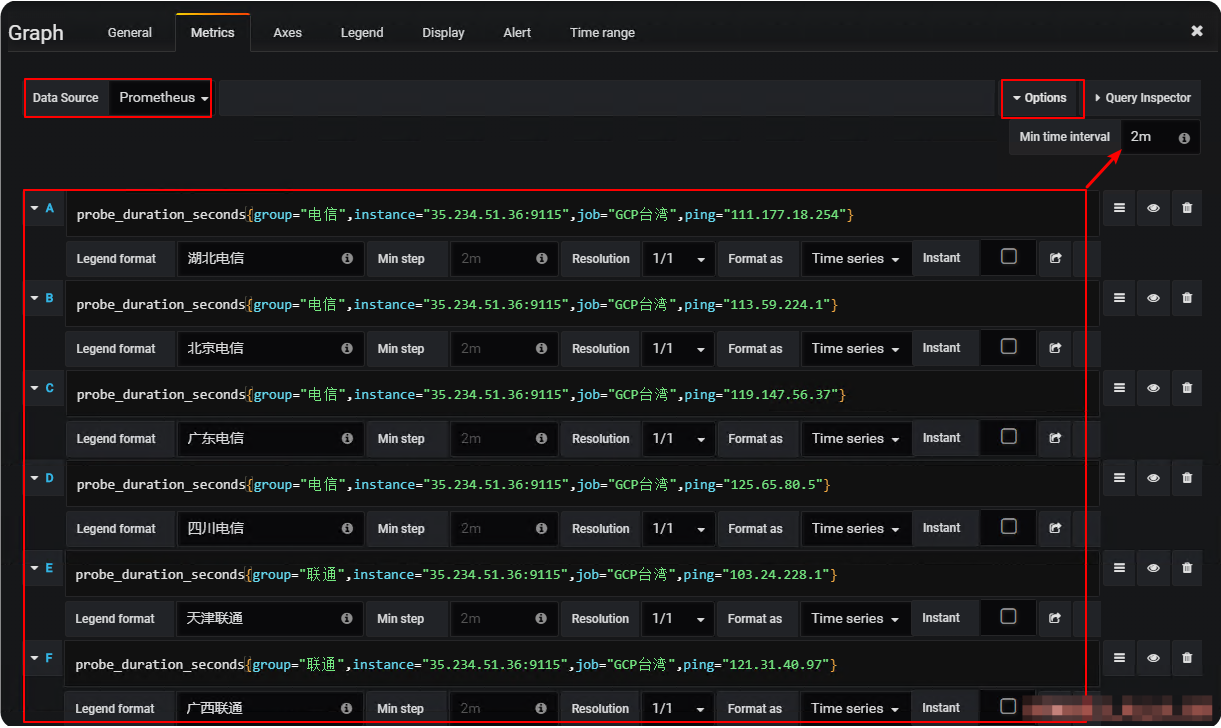Open the Alert tab
1221x728 pixels.
pyautogui.click(x=517, y=32)
